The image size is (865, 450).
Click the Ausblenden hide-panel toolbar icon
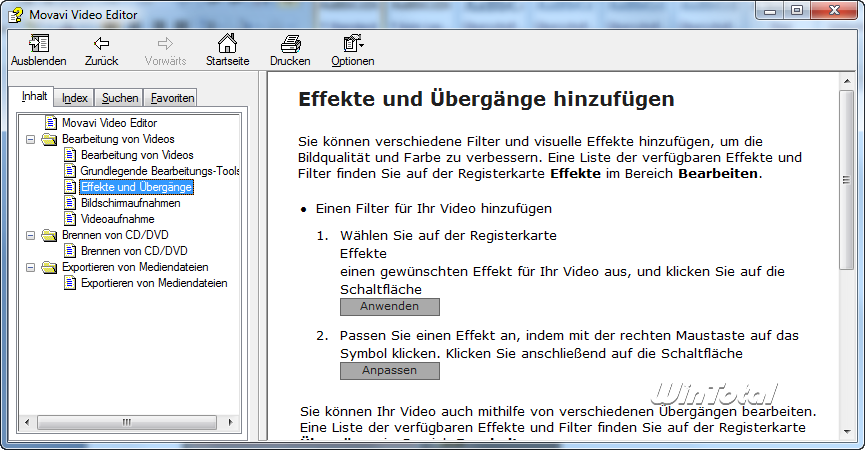click(39, 44)
